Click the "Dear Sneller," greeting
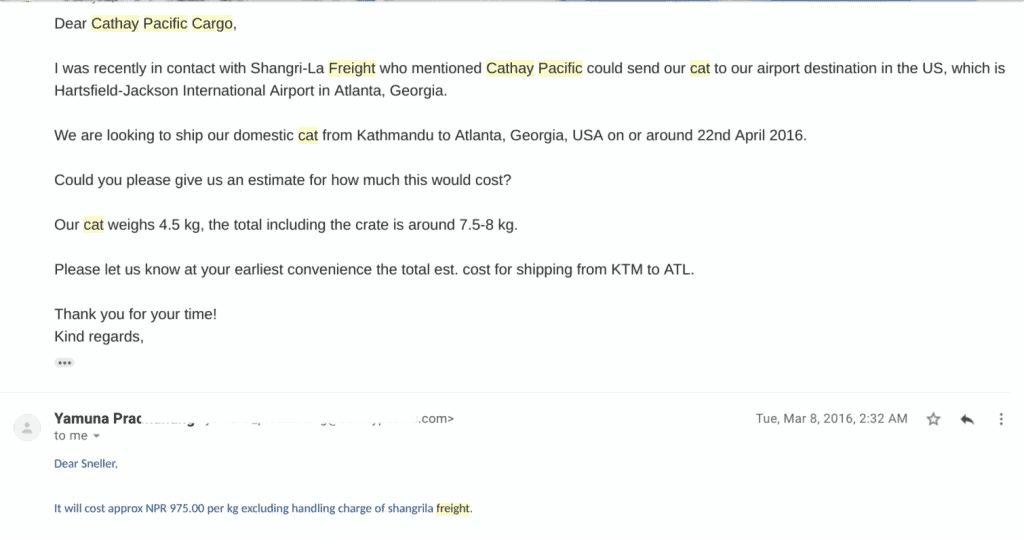 coord(86,464)
